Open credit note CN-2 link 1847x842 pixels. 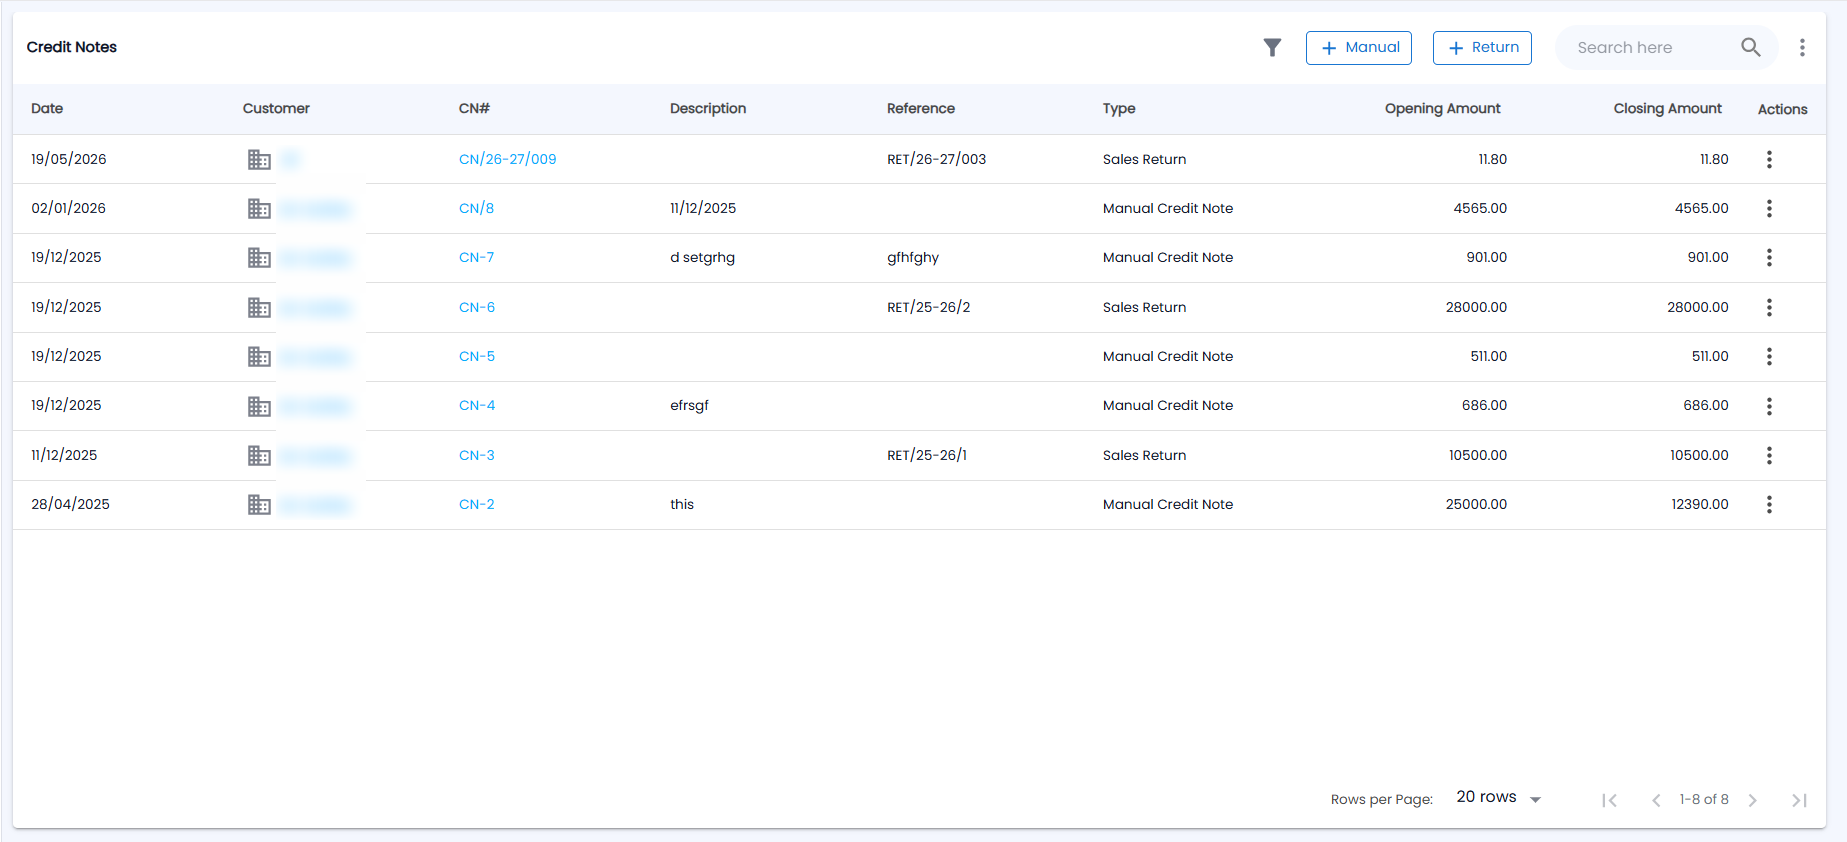coord(477,504)
